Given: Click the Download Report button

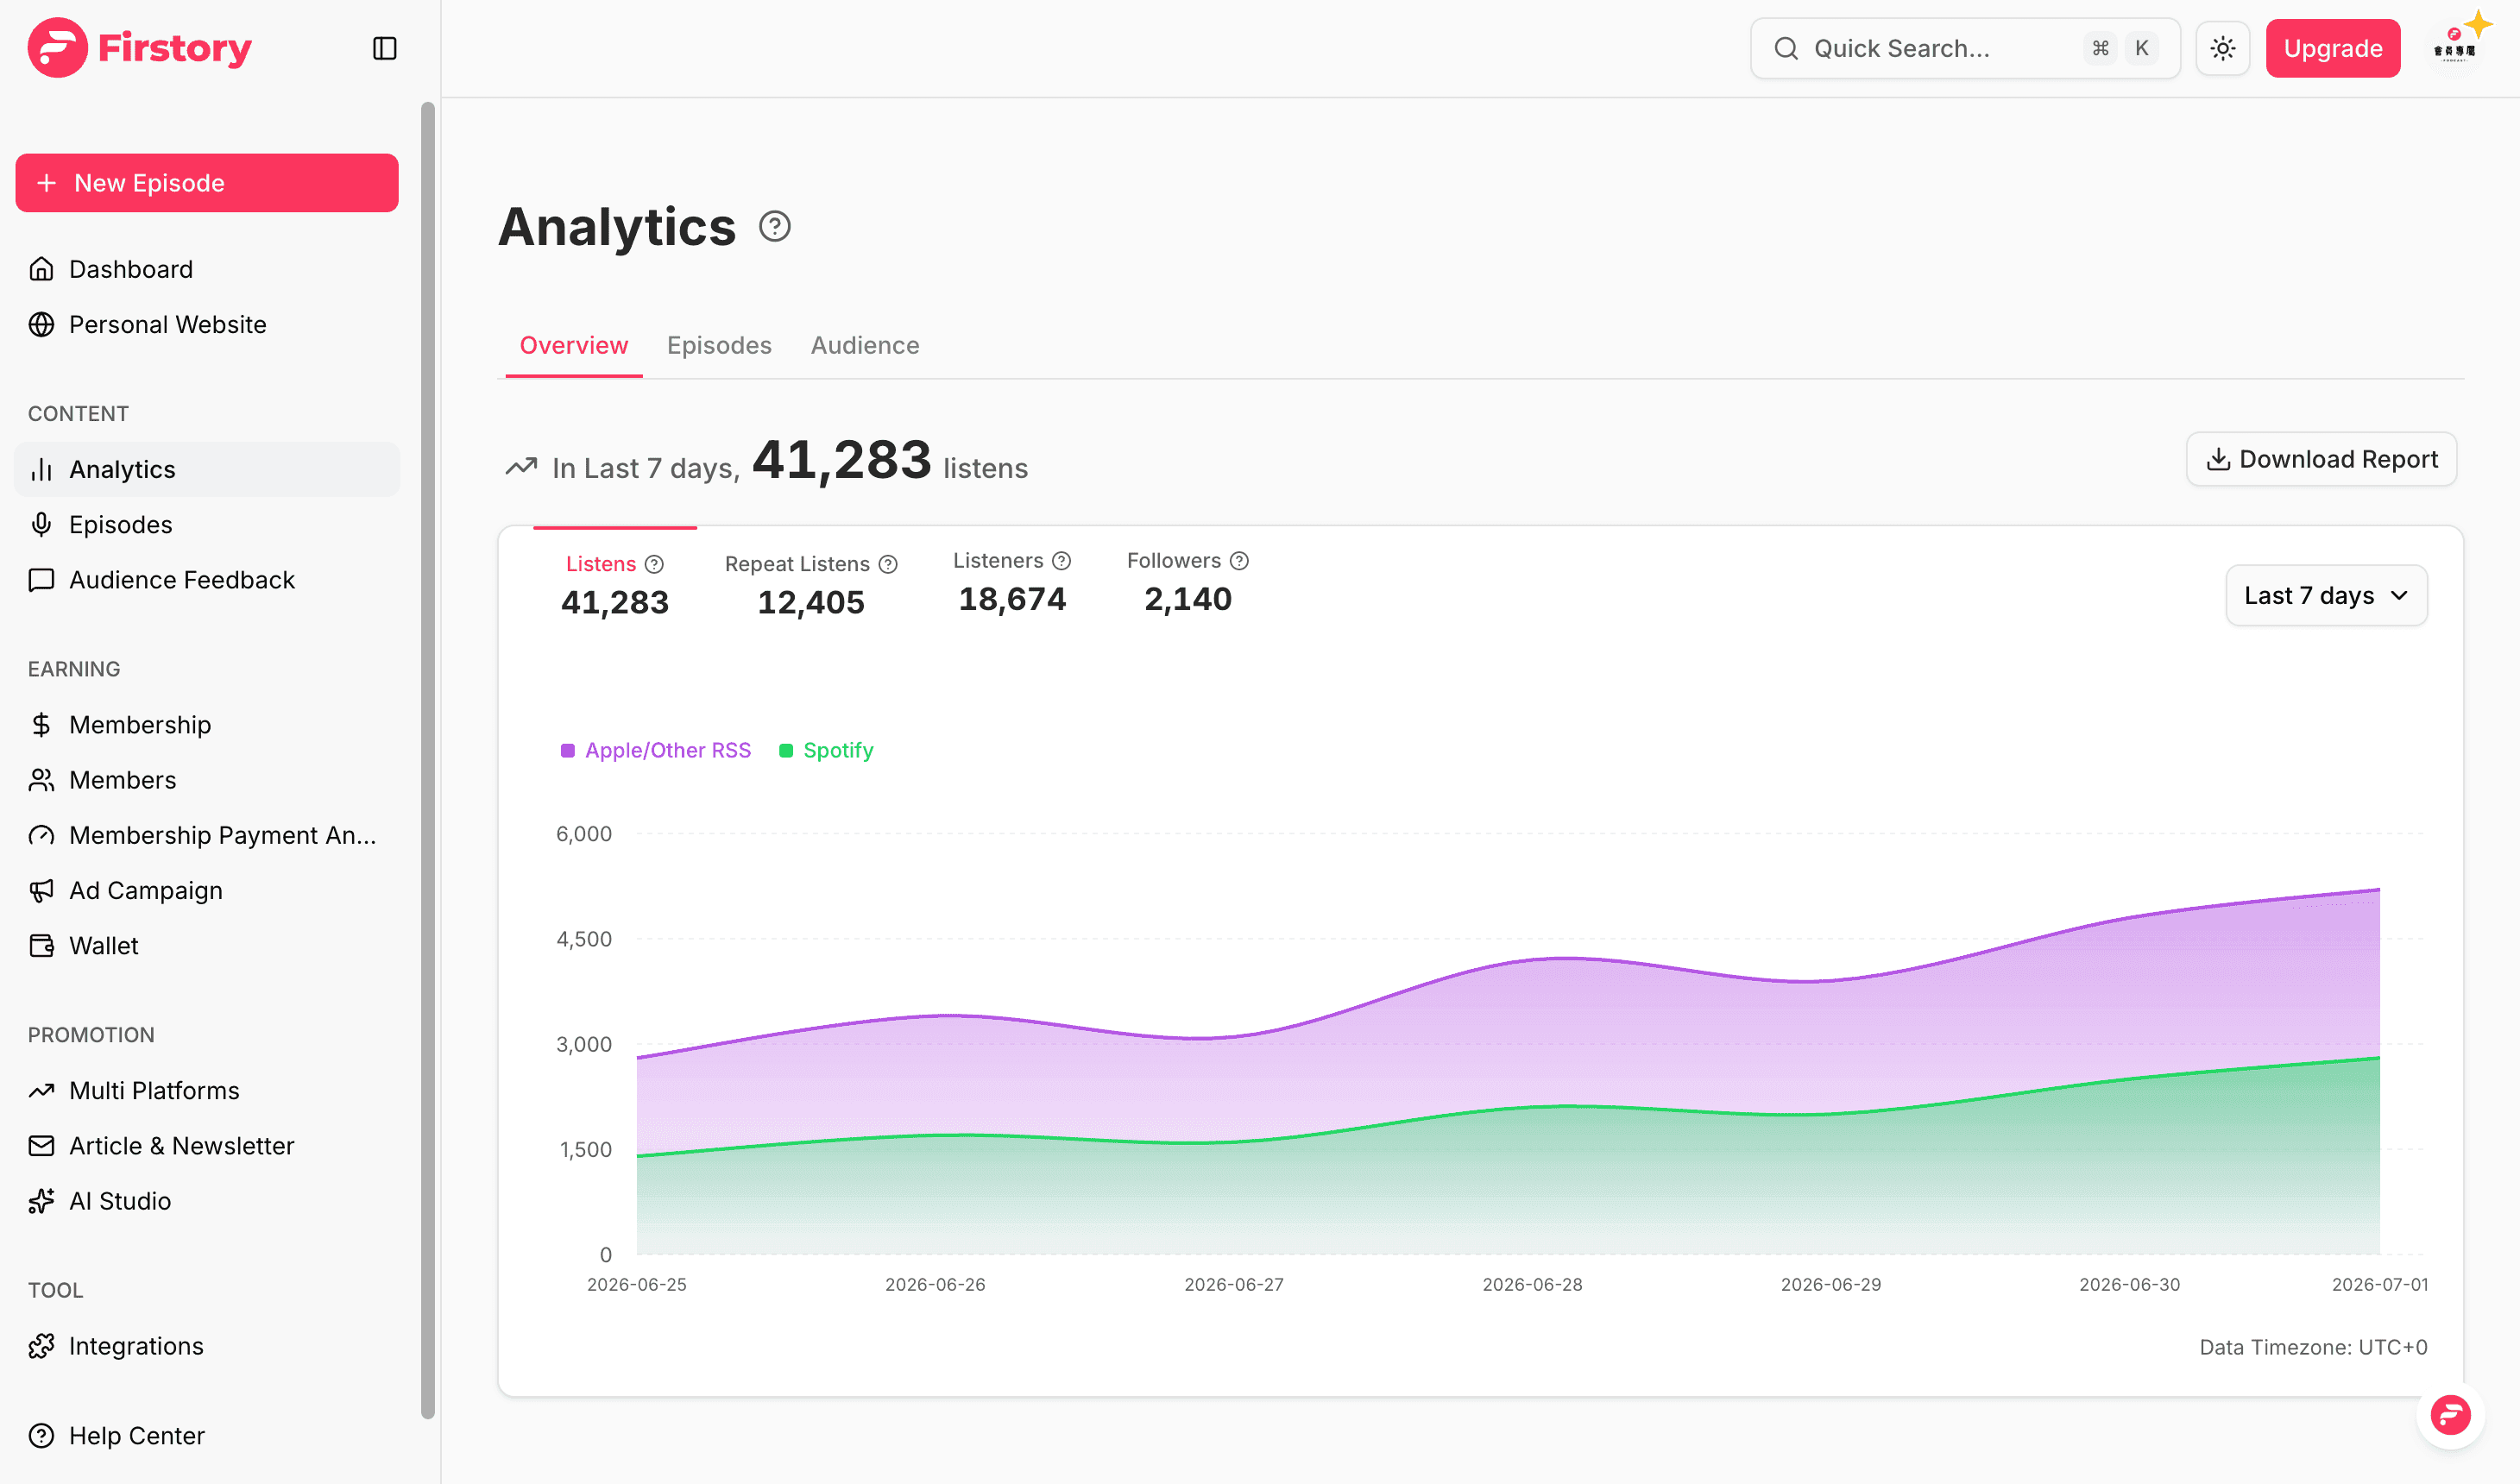Looking at the screenshot, I should pos(2322,459).
